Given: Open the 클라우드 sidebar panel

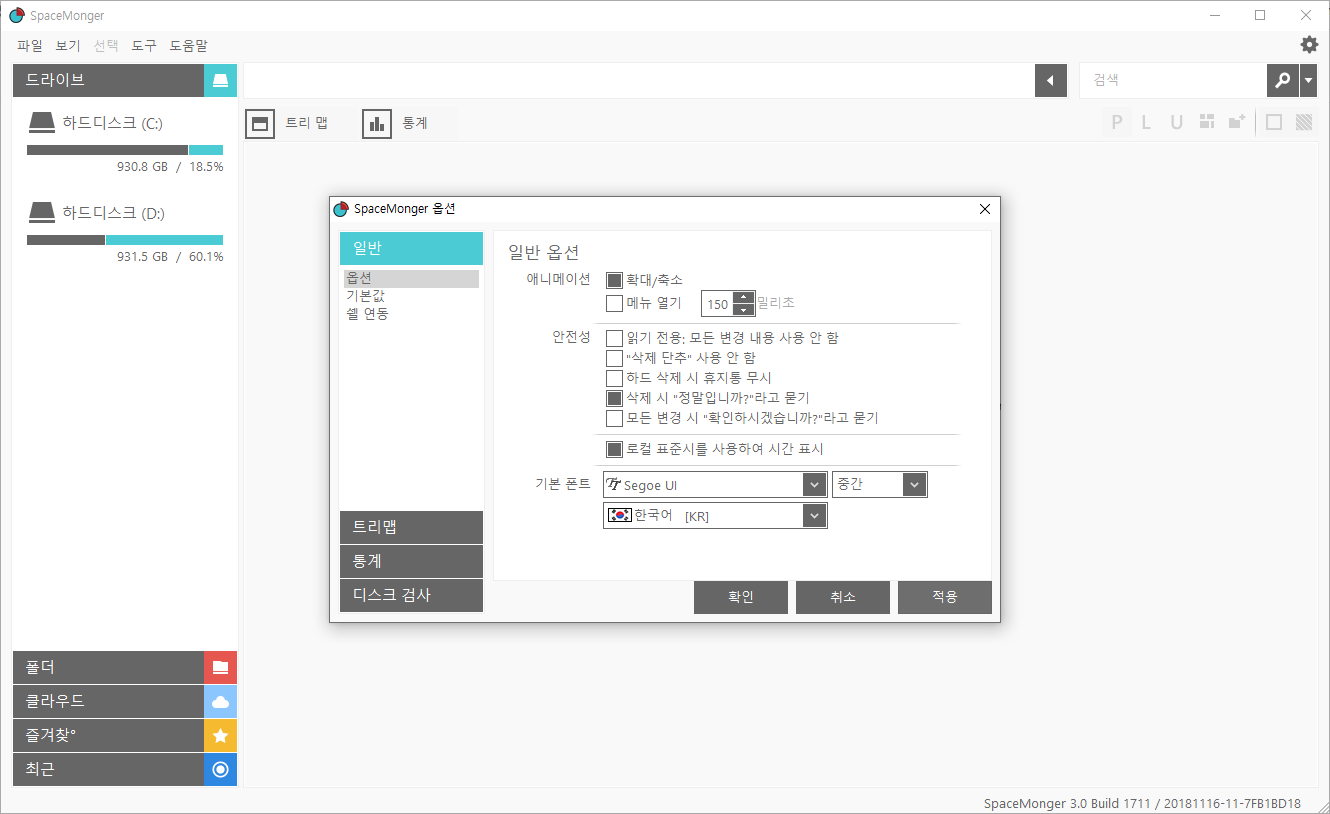Looking at the screenshot, I should [108, 702].
